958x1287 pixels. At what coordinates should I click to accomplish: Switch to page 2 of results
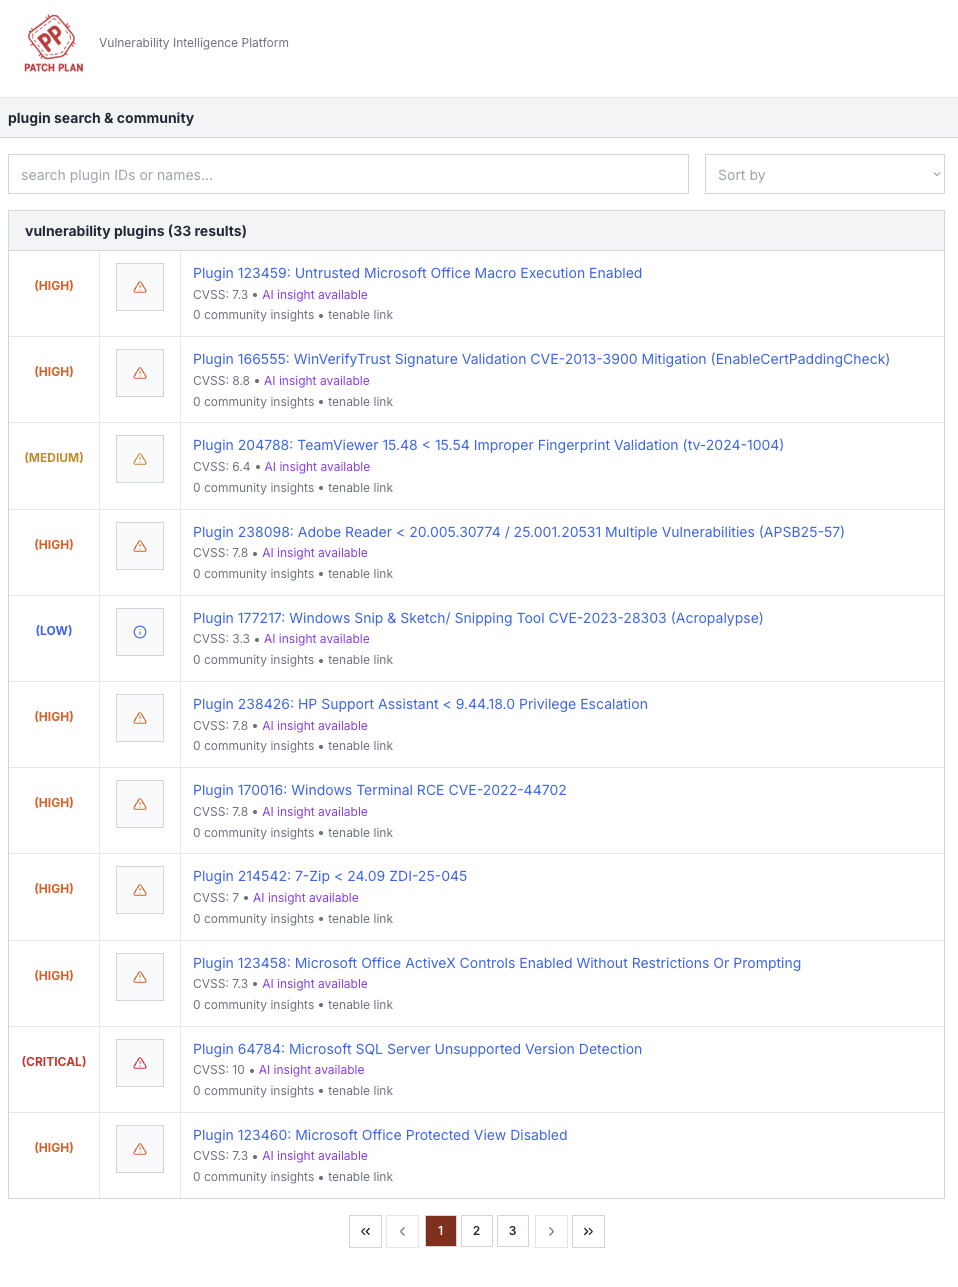[x=477, y=1231]
